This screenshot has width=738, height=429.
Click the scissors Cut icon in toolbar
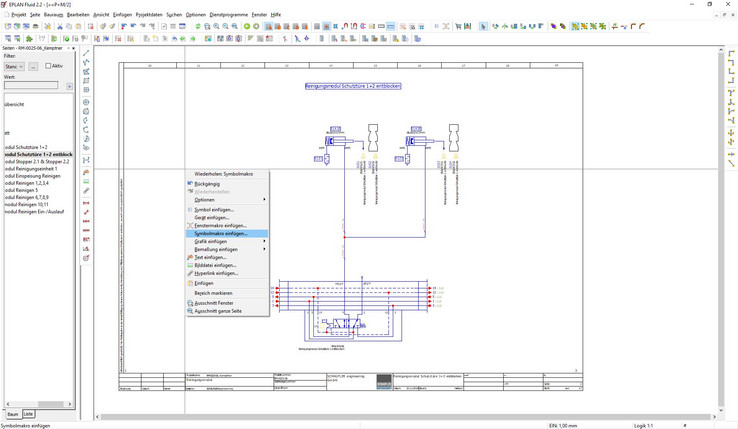click(60, 26)
